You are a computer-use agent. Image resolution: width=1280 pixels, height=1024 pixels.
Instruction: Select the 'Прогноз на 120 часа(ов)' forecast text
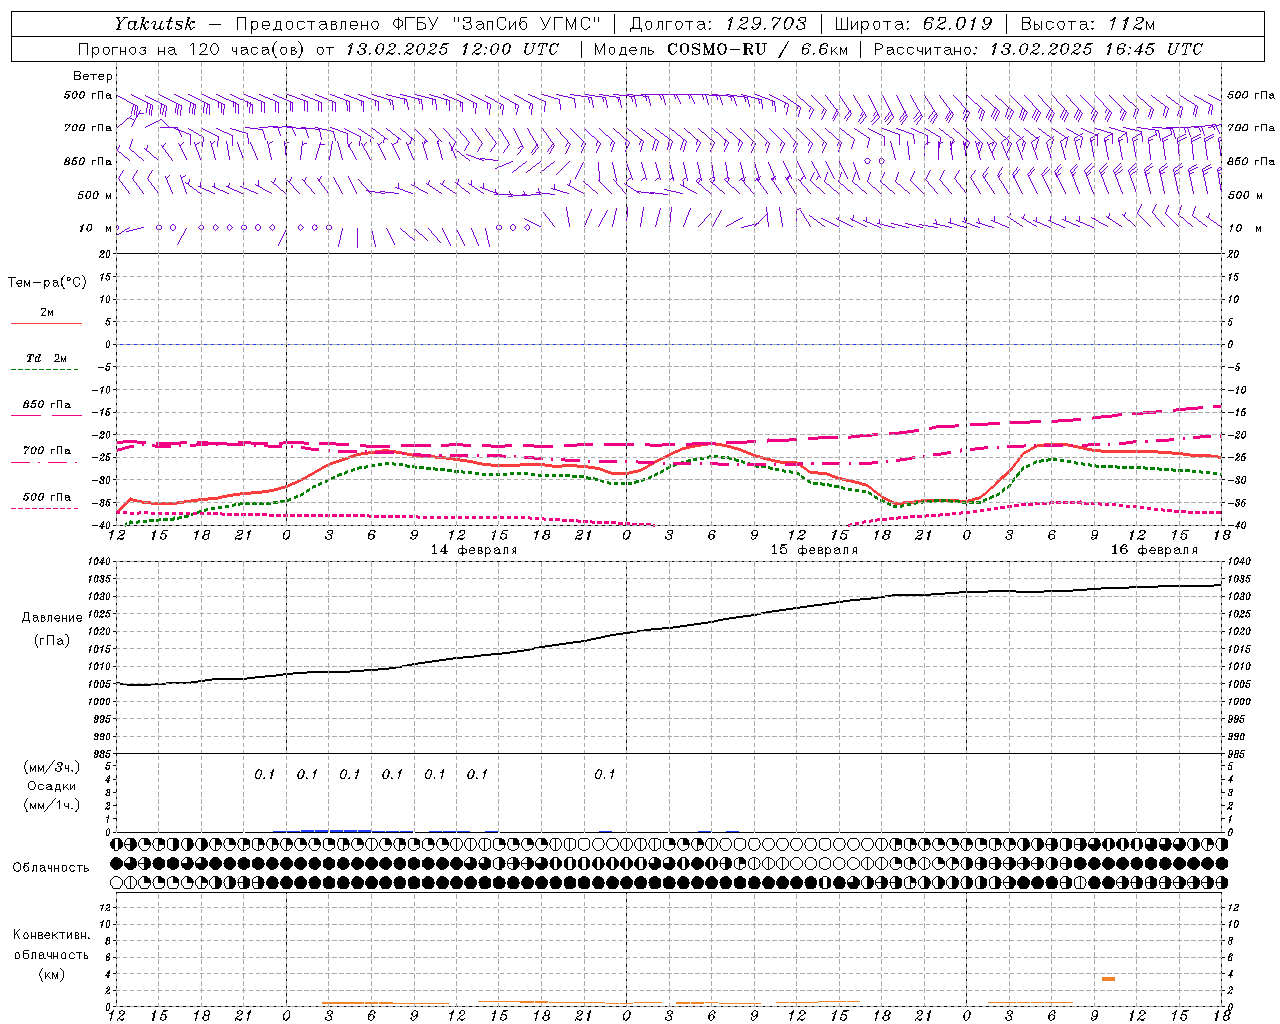193,49
